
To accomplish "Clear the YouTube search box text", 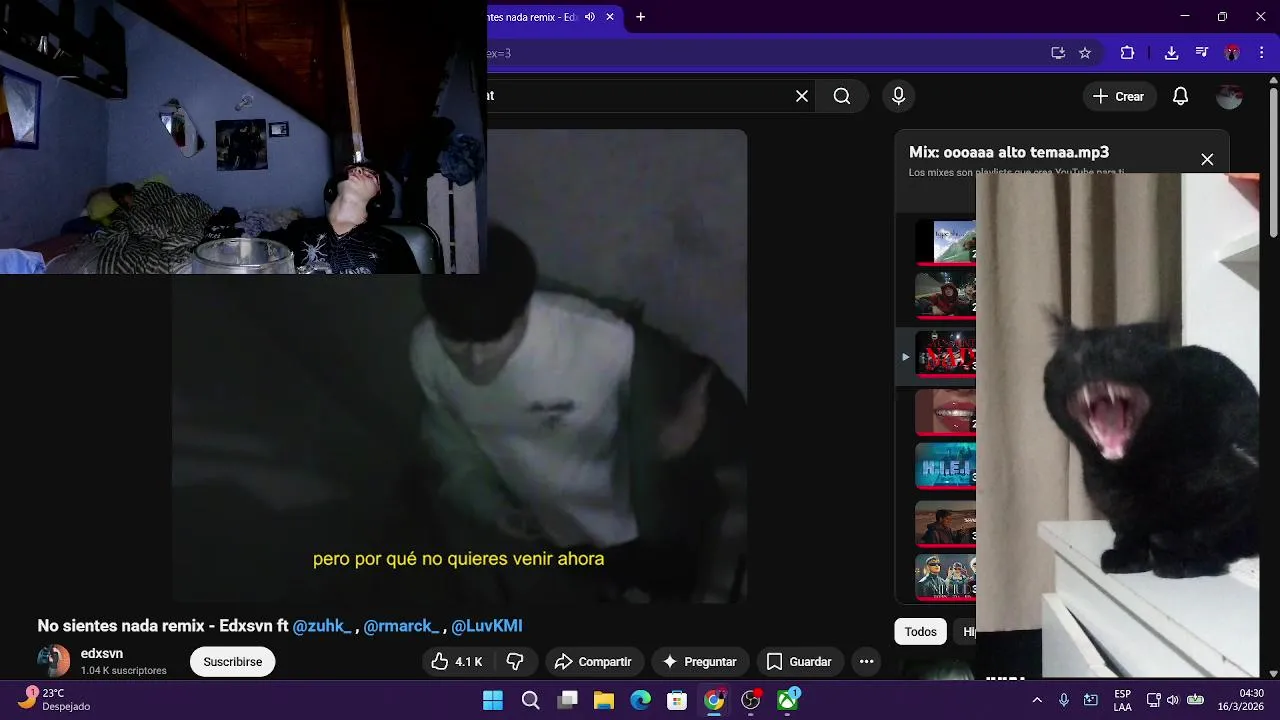I will (801, 96).
